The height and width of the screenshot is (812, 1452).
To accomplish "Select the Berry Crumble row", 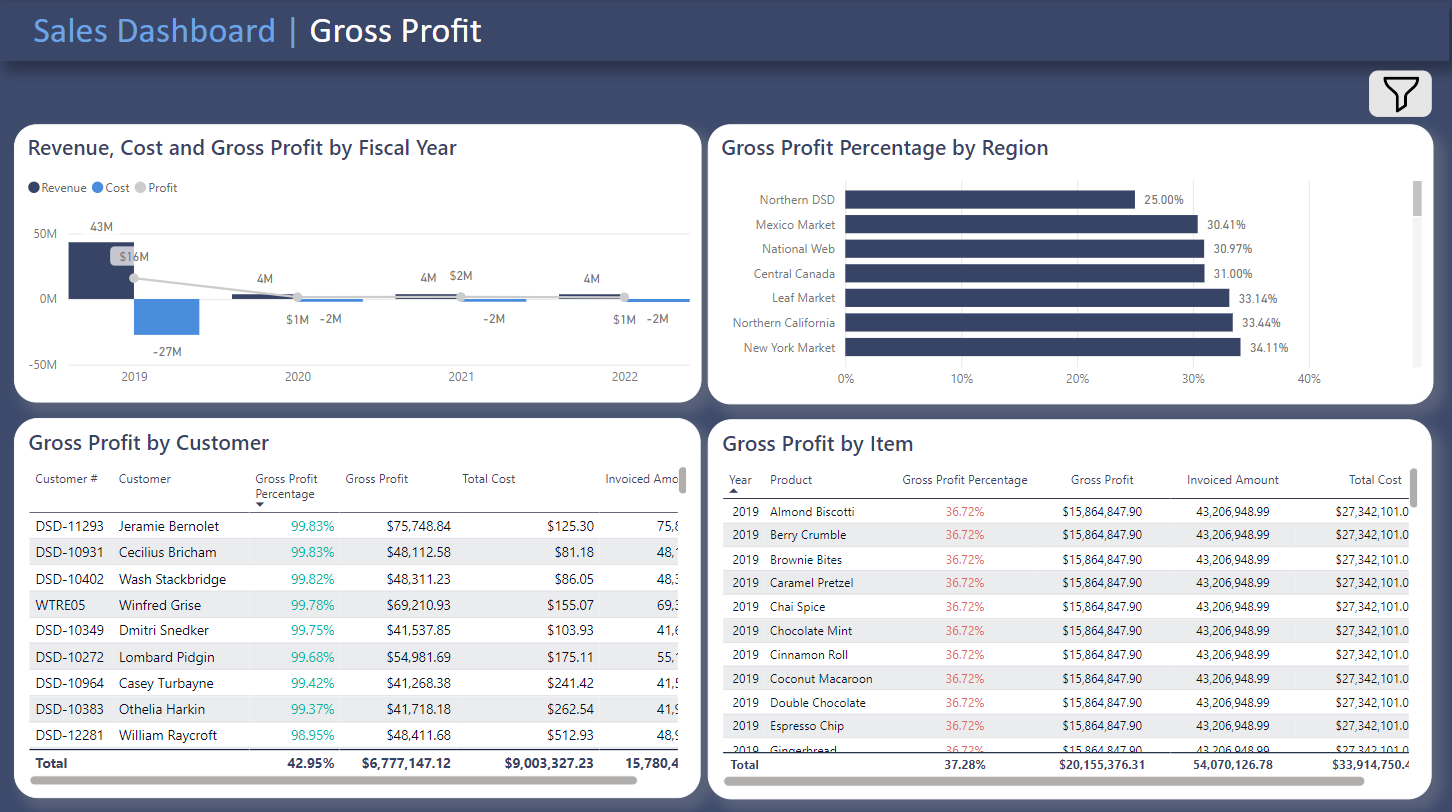I will coord(1066,535).
